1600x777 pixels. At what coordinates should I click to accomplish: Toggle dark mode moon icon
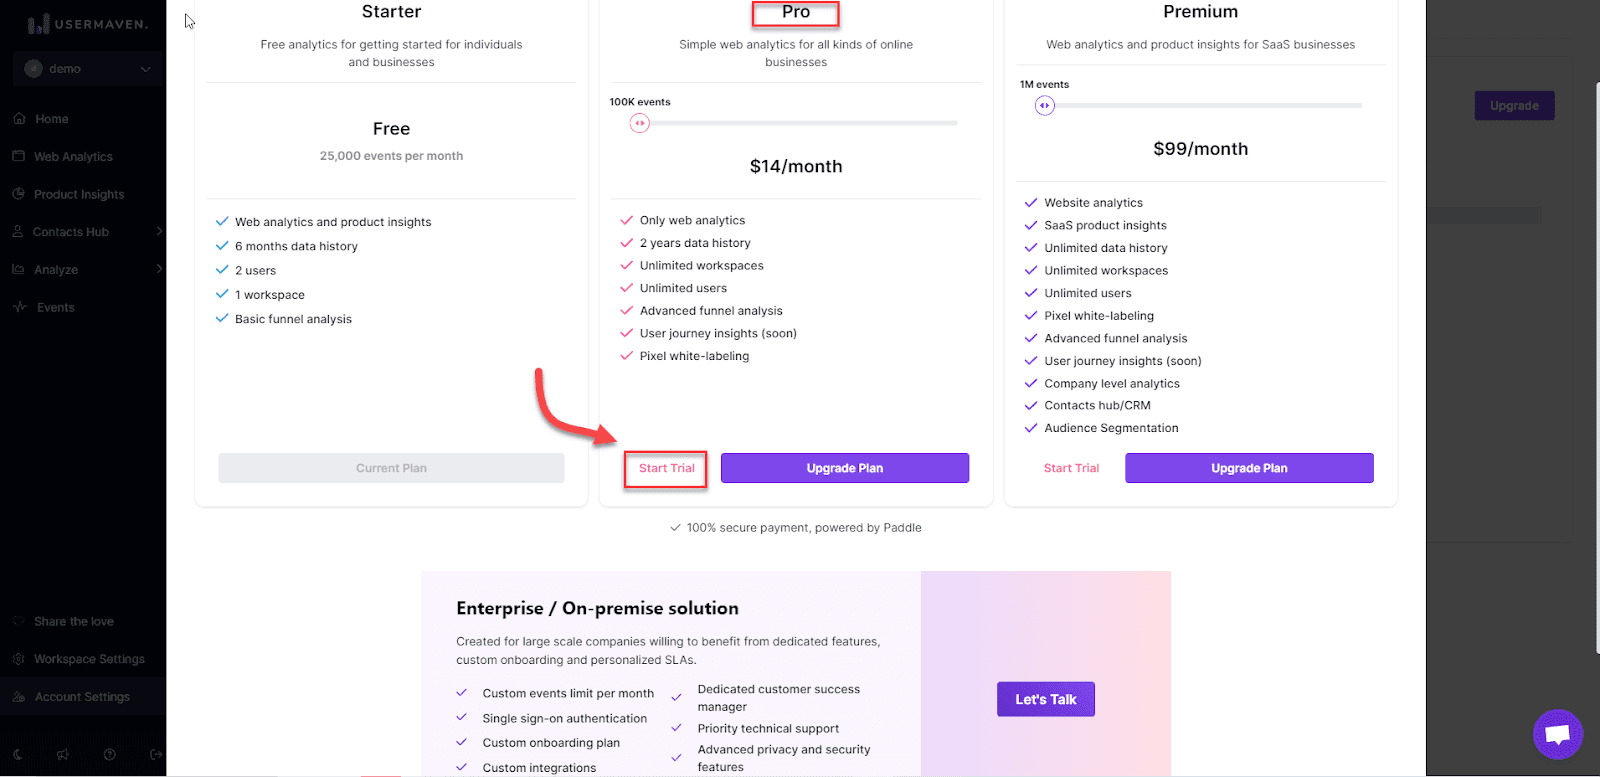(18, 755)
